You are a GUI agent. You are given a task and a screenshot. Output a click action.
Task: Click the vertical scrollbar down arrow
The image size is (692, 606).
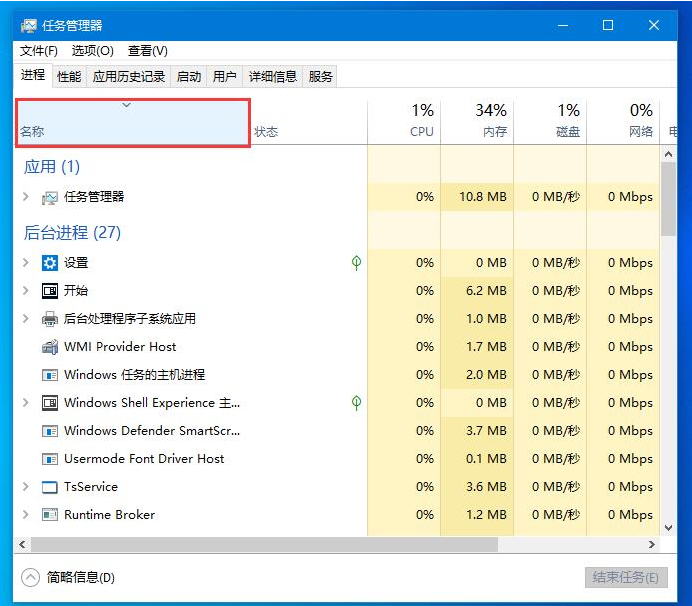(x=669, y=526)
